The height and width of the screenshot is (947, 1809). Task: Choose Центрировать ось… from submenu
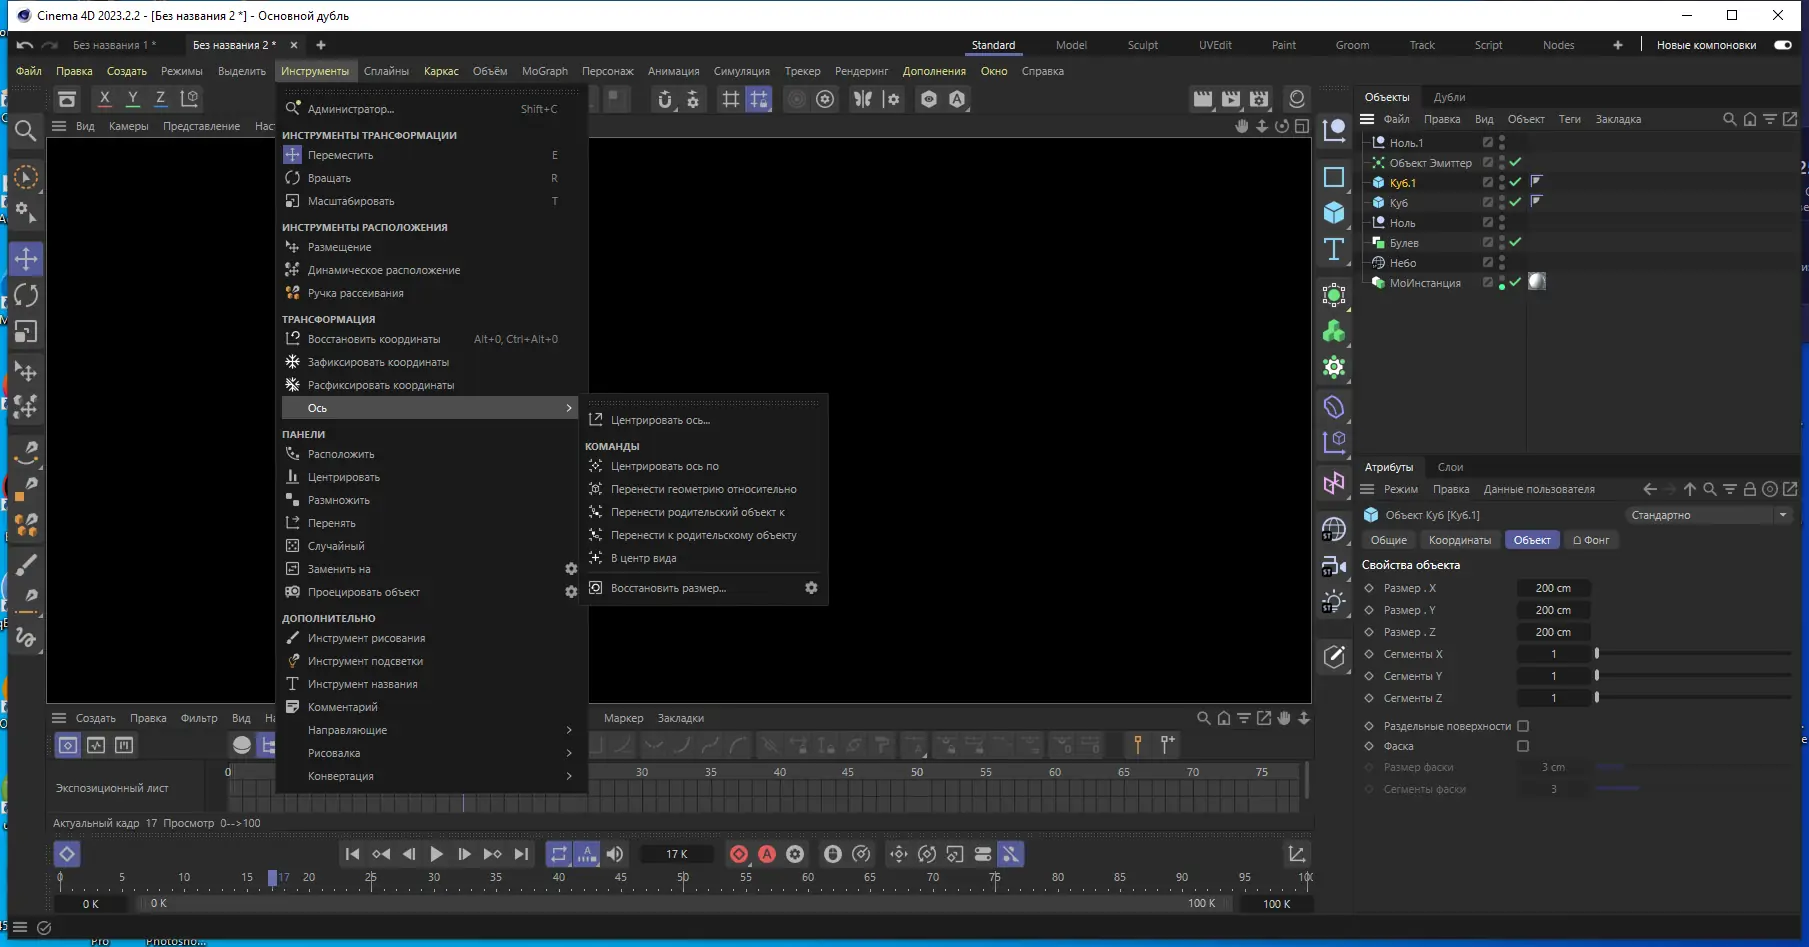[x=660, y=420]
